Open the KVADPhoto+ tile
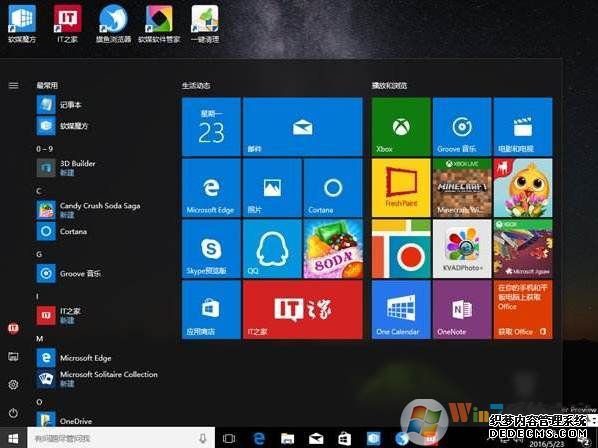Viewport: 598px width, 448px height. pos(462,249)
